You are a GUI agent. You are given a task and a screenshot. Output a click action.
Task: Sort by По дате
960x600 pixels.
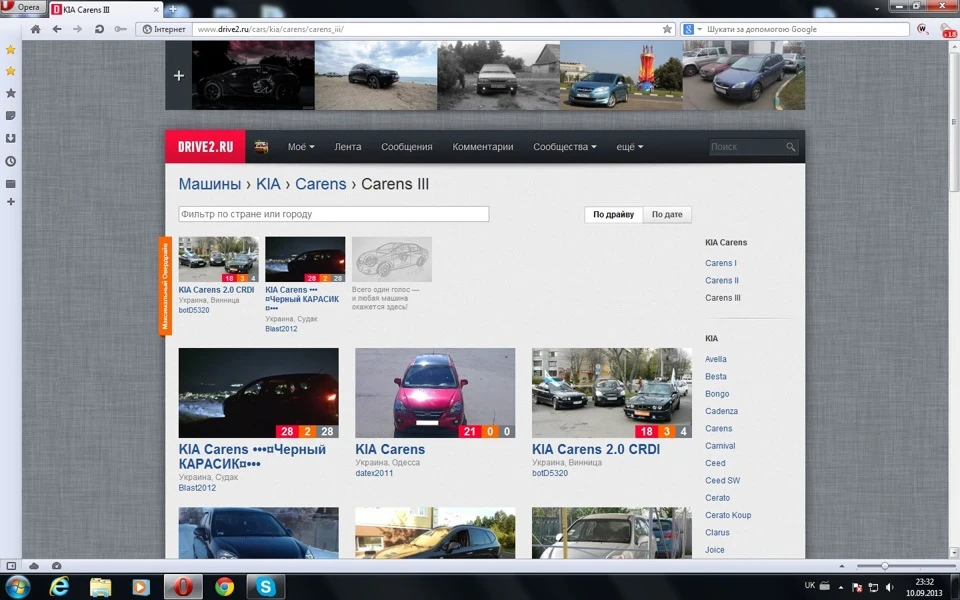pos(667,214)
